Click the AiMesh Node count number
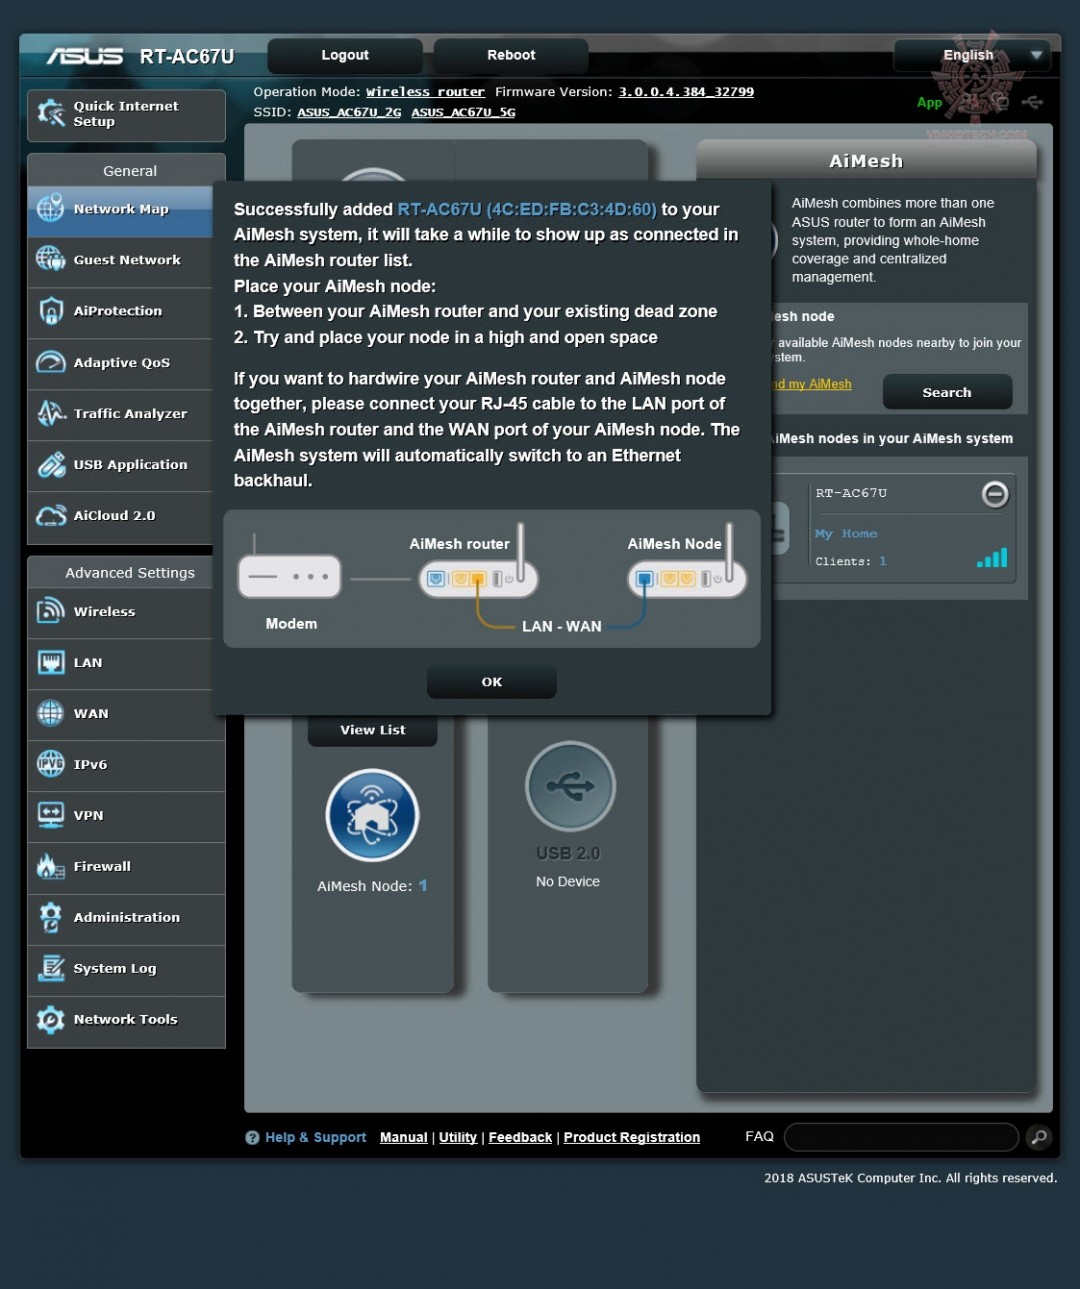 pos(423,886)
